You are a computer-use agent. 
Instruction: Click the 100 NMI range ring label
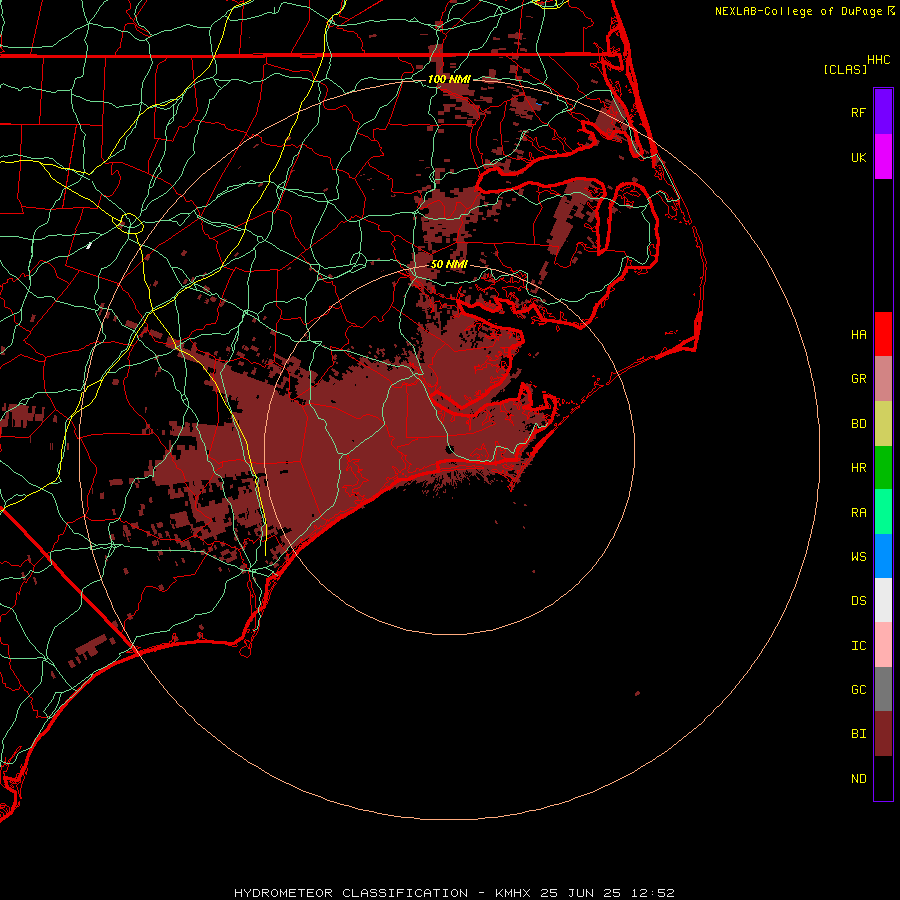coord(449,79)
